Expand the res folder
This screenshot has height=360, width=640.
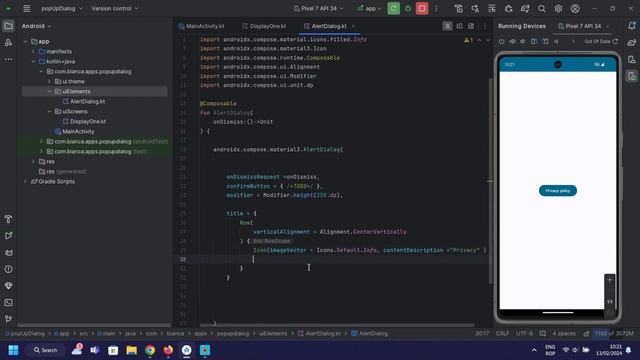pyautogui.click(x=33, y=162)
